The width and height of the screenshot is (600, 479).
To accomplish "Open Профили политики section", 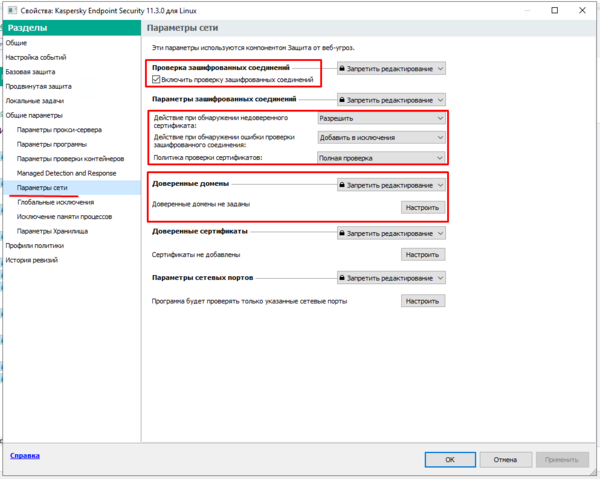I will coord(34,246).
